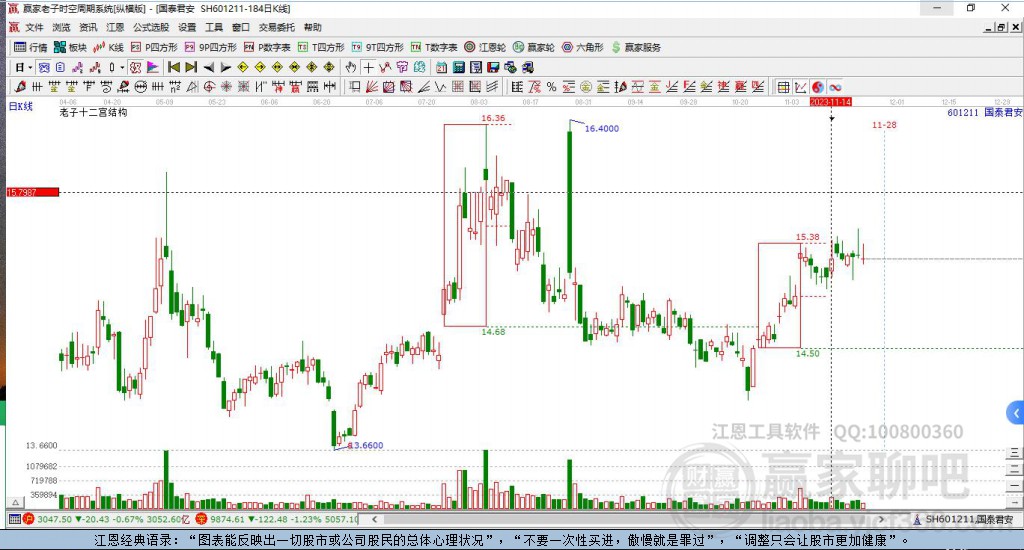Open the T四方形 tool
Image resolution: width=1024 pixels, height=550 pixels.
[321, 47]
